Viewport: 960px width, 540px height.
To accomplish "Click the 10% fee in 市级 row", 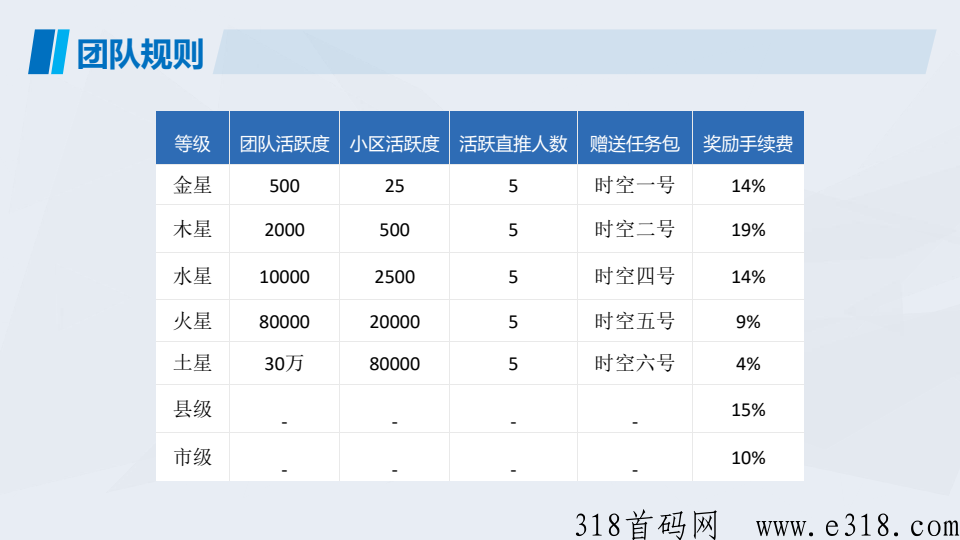I will (x=748, y=458).
